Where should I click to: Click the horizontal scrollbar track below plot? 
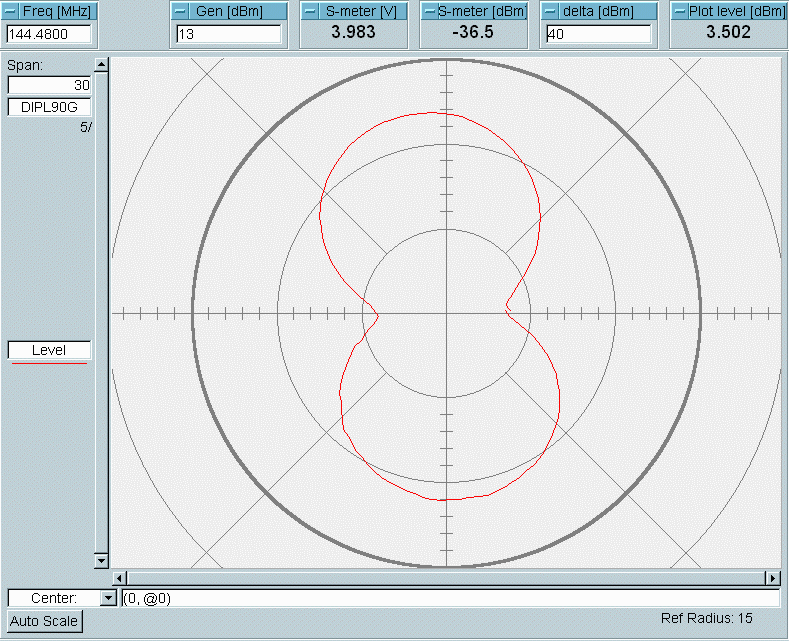pyautogui.click(x=446, y=578)
